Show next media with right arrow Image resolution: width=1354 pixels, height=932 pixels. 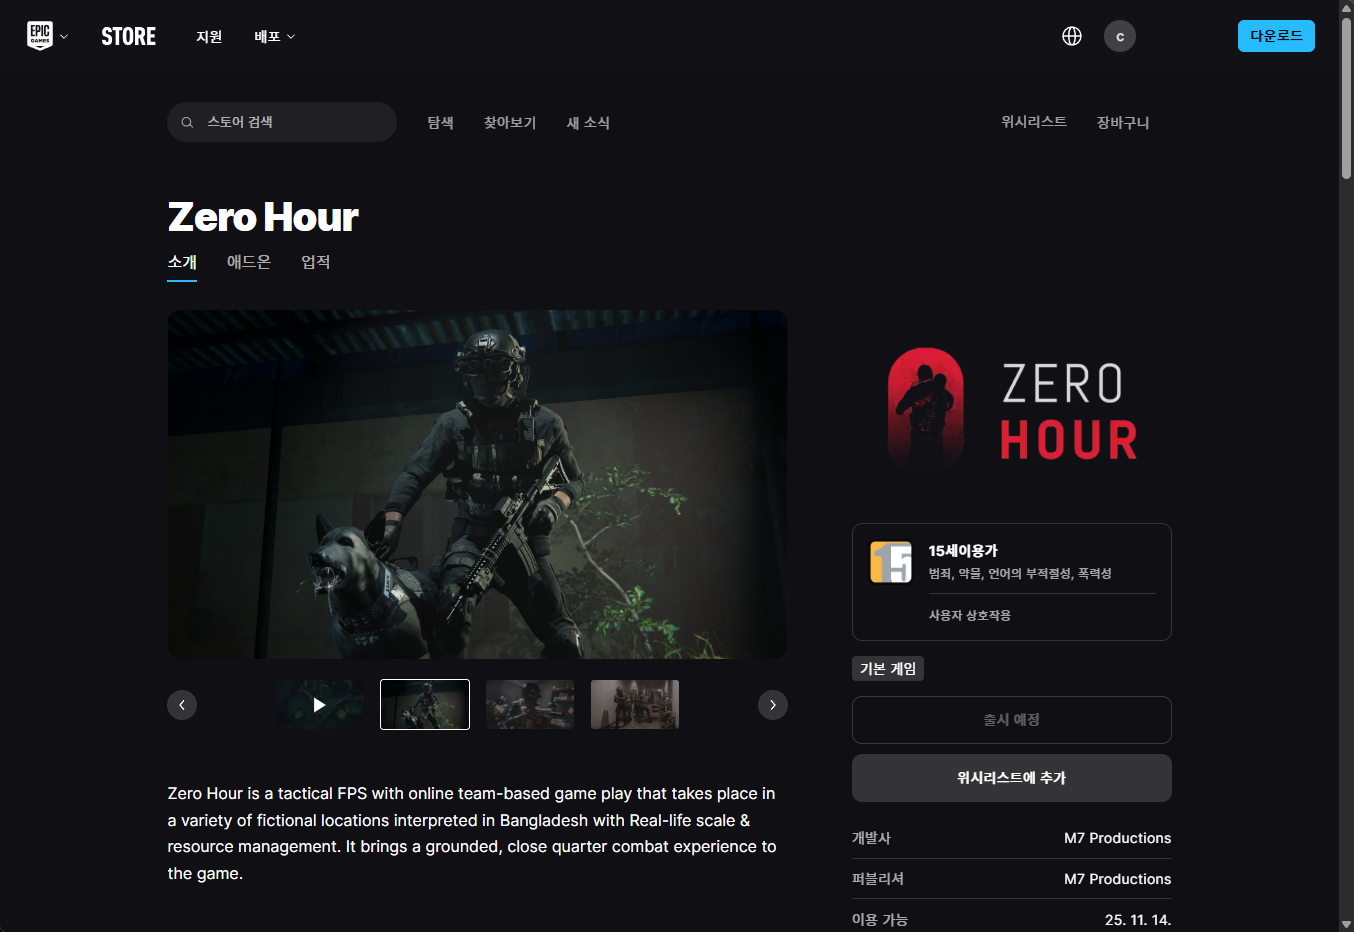tap(773, 705)
